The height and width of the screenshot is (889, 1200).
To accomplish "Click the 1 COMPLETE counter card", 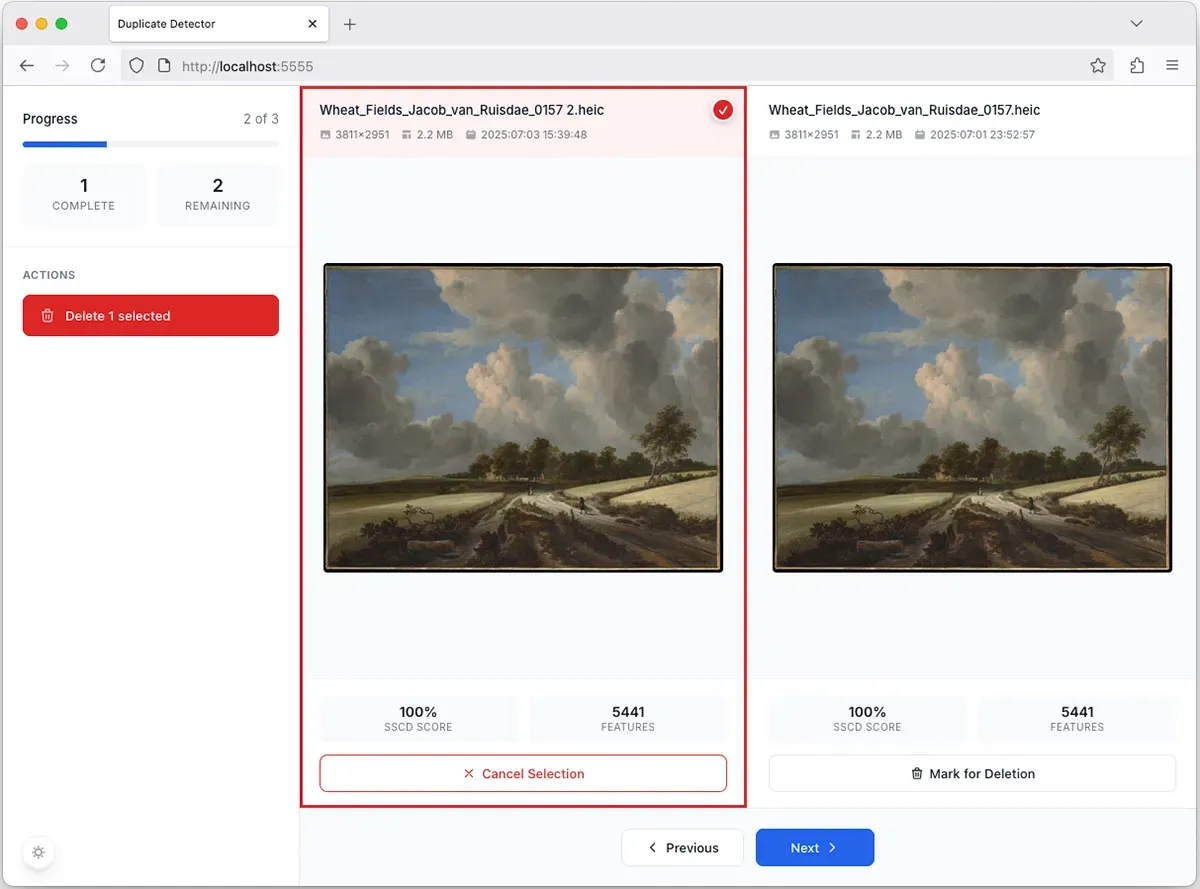I will [x=84, y=195].
